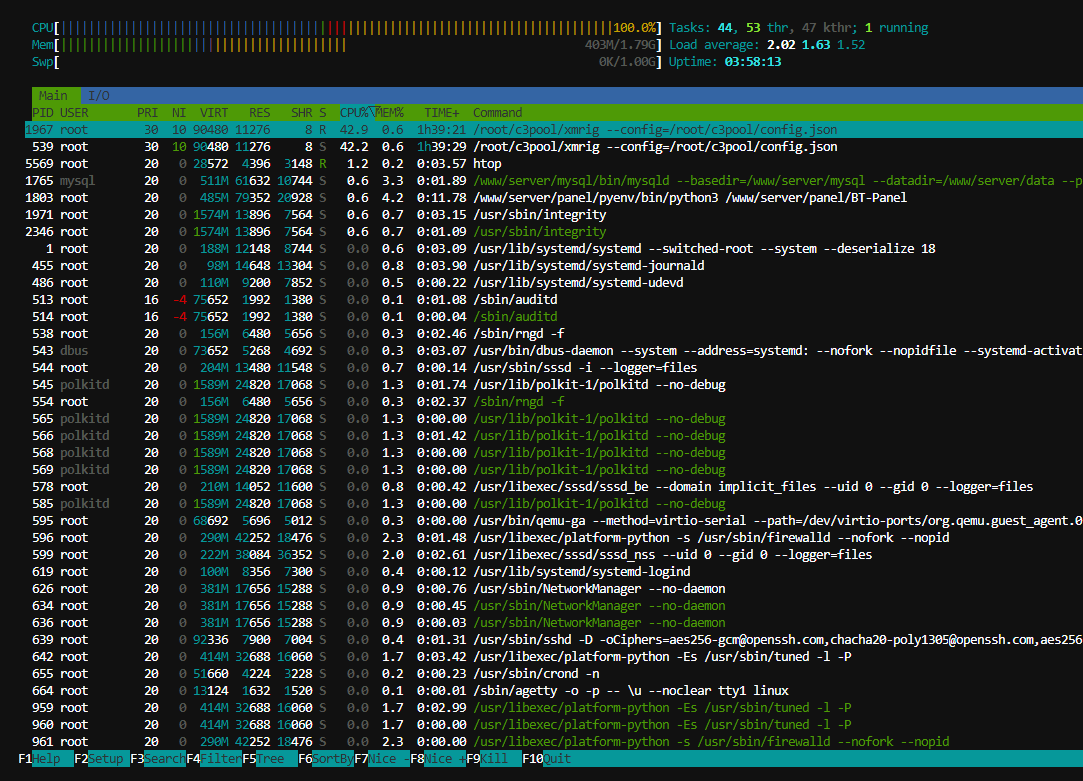
Task: Select the htop process row
Action: (554, 164)
